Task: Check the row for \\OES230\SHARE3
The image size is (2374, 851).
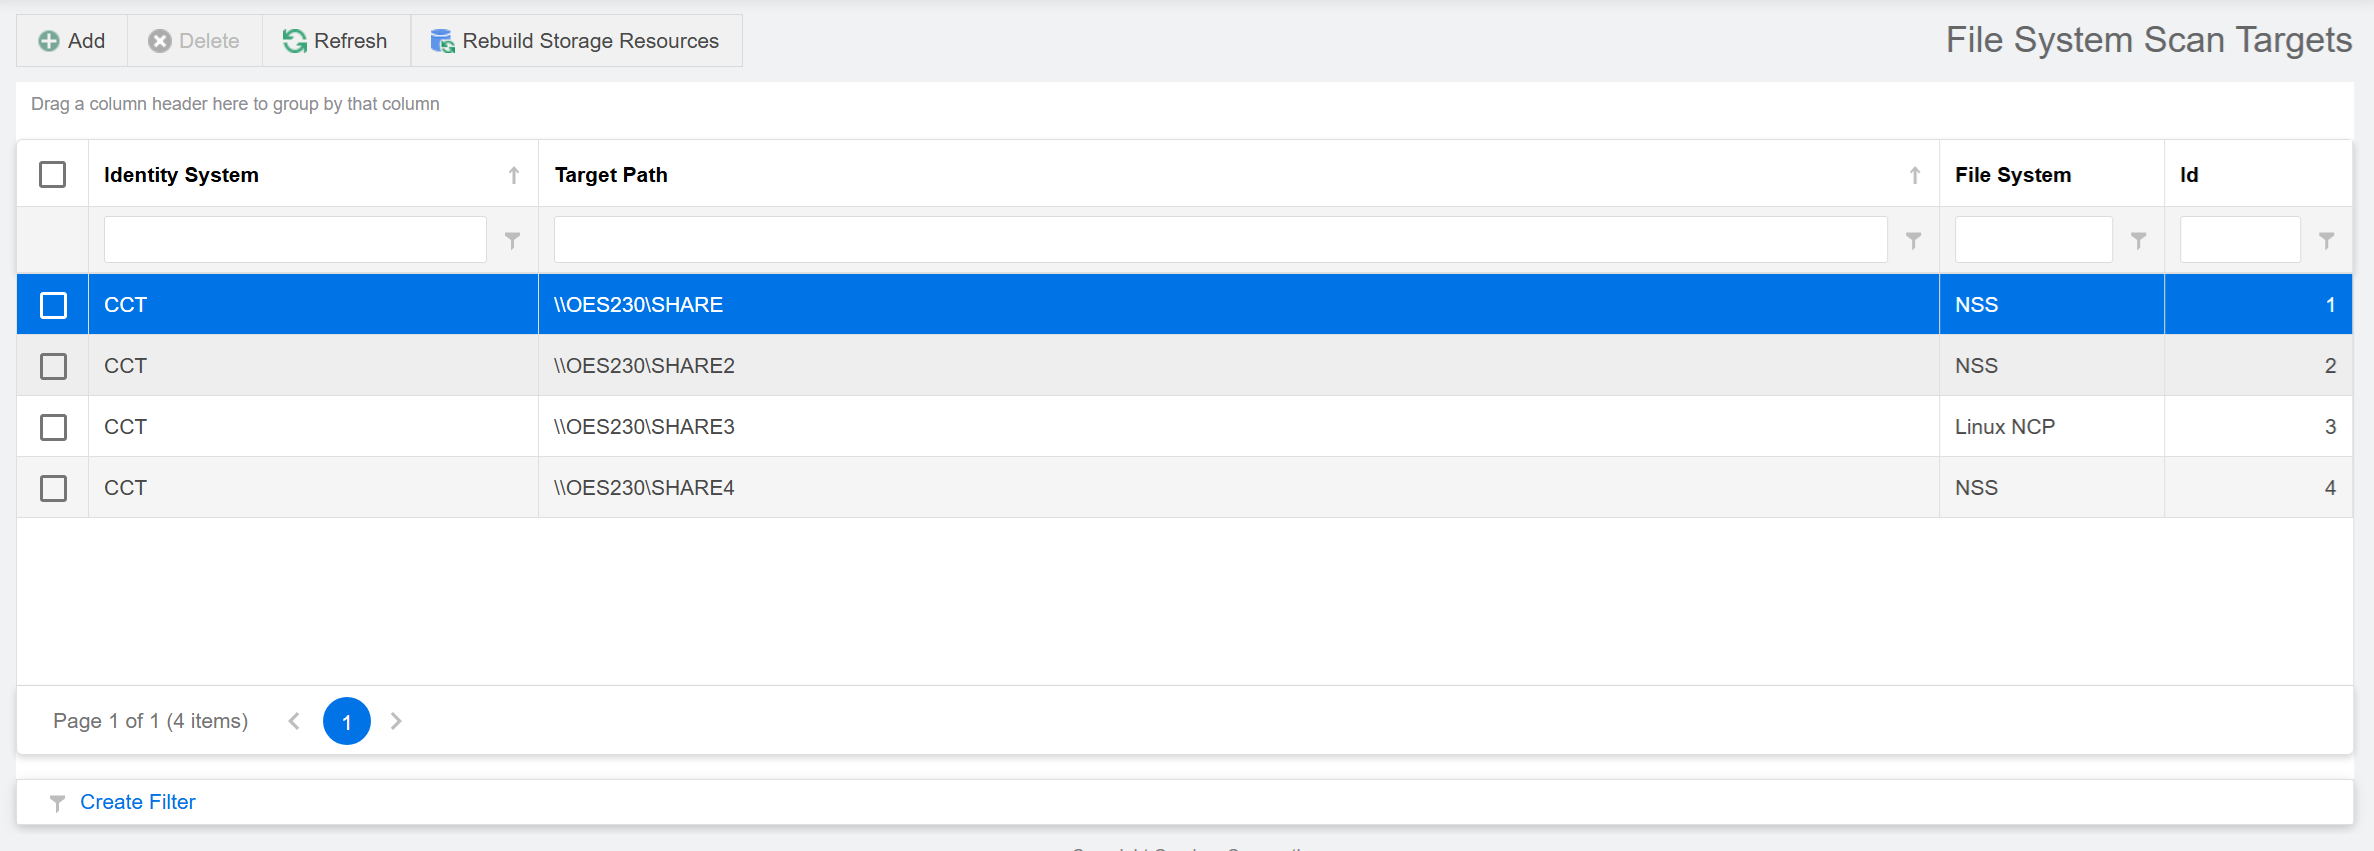Action: pos(53,427)
